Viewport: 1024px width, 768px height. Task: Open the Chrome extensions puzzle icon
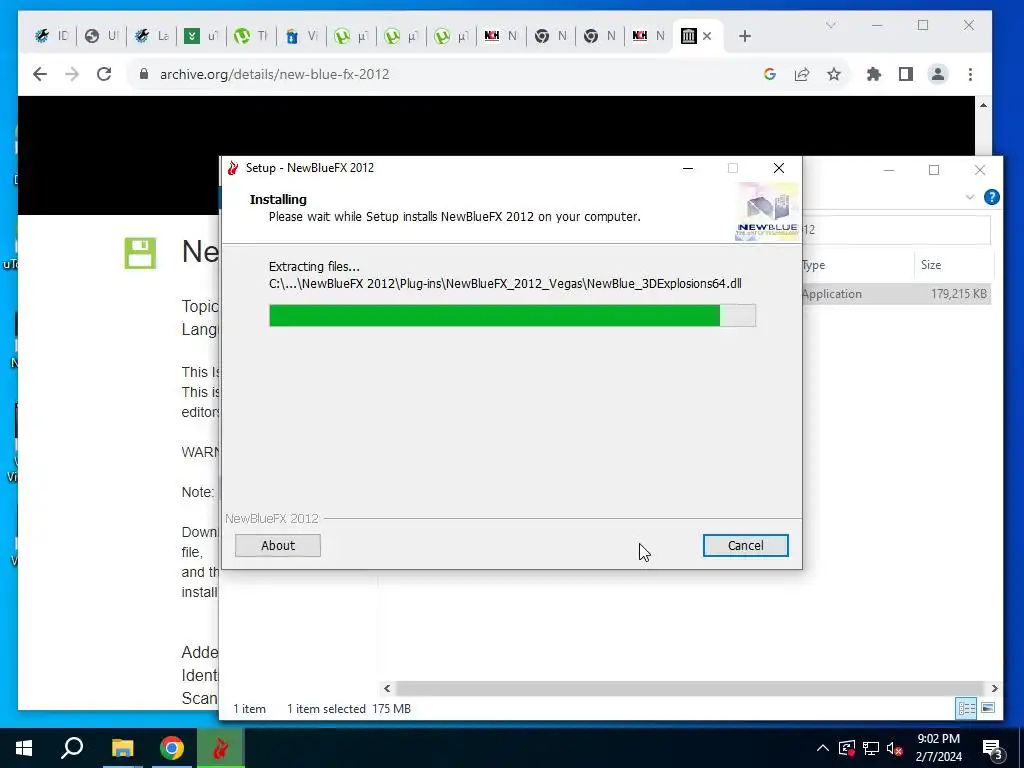(x=874, y=74)
